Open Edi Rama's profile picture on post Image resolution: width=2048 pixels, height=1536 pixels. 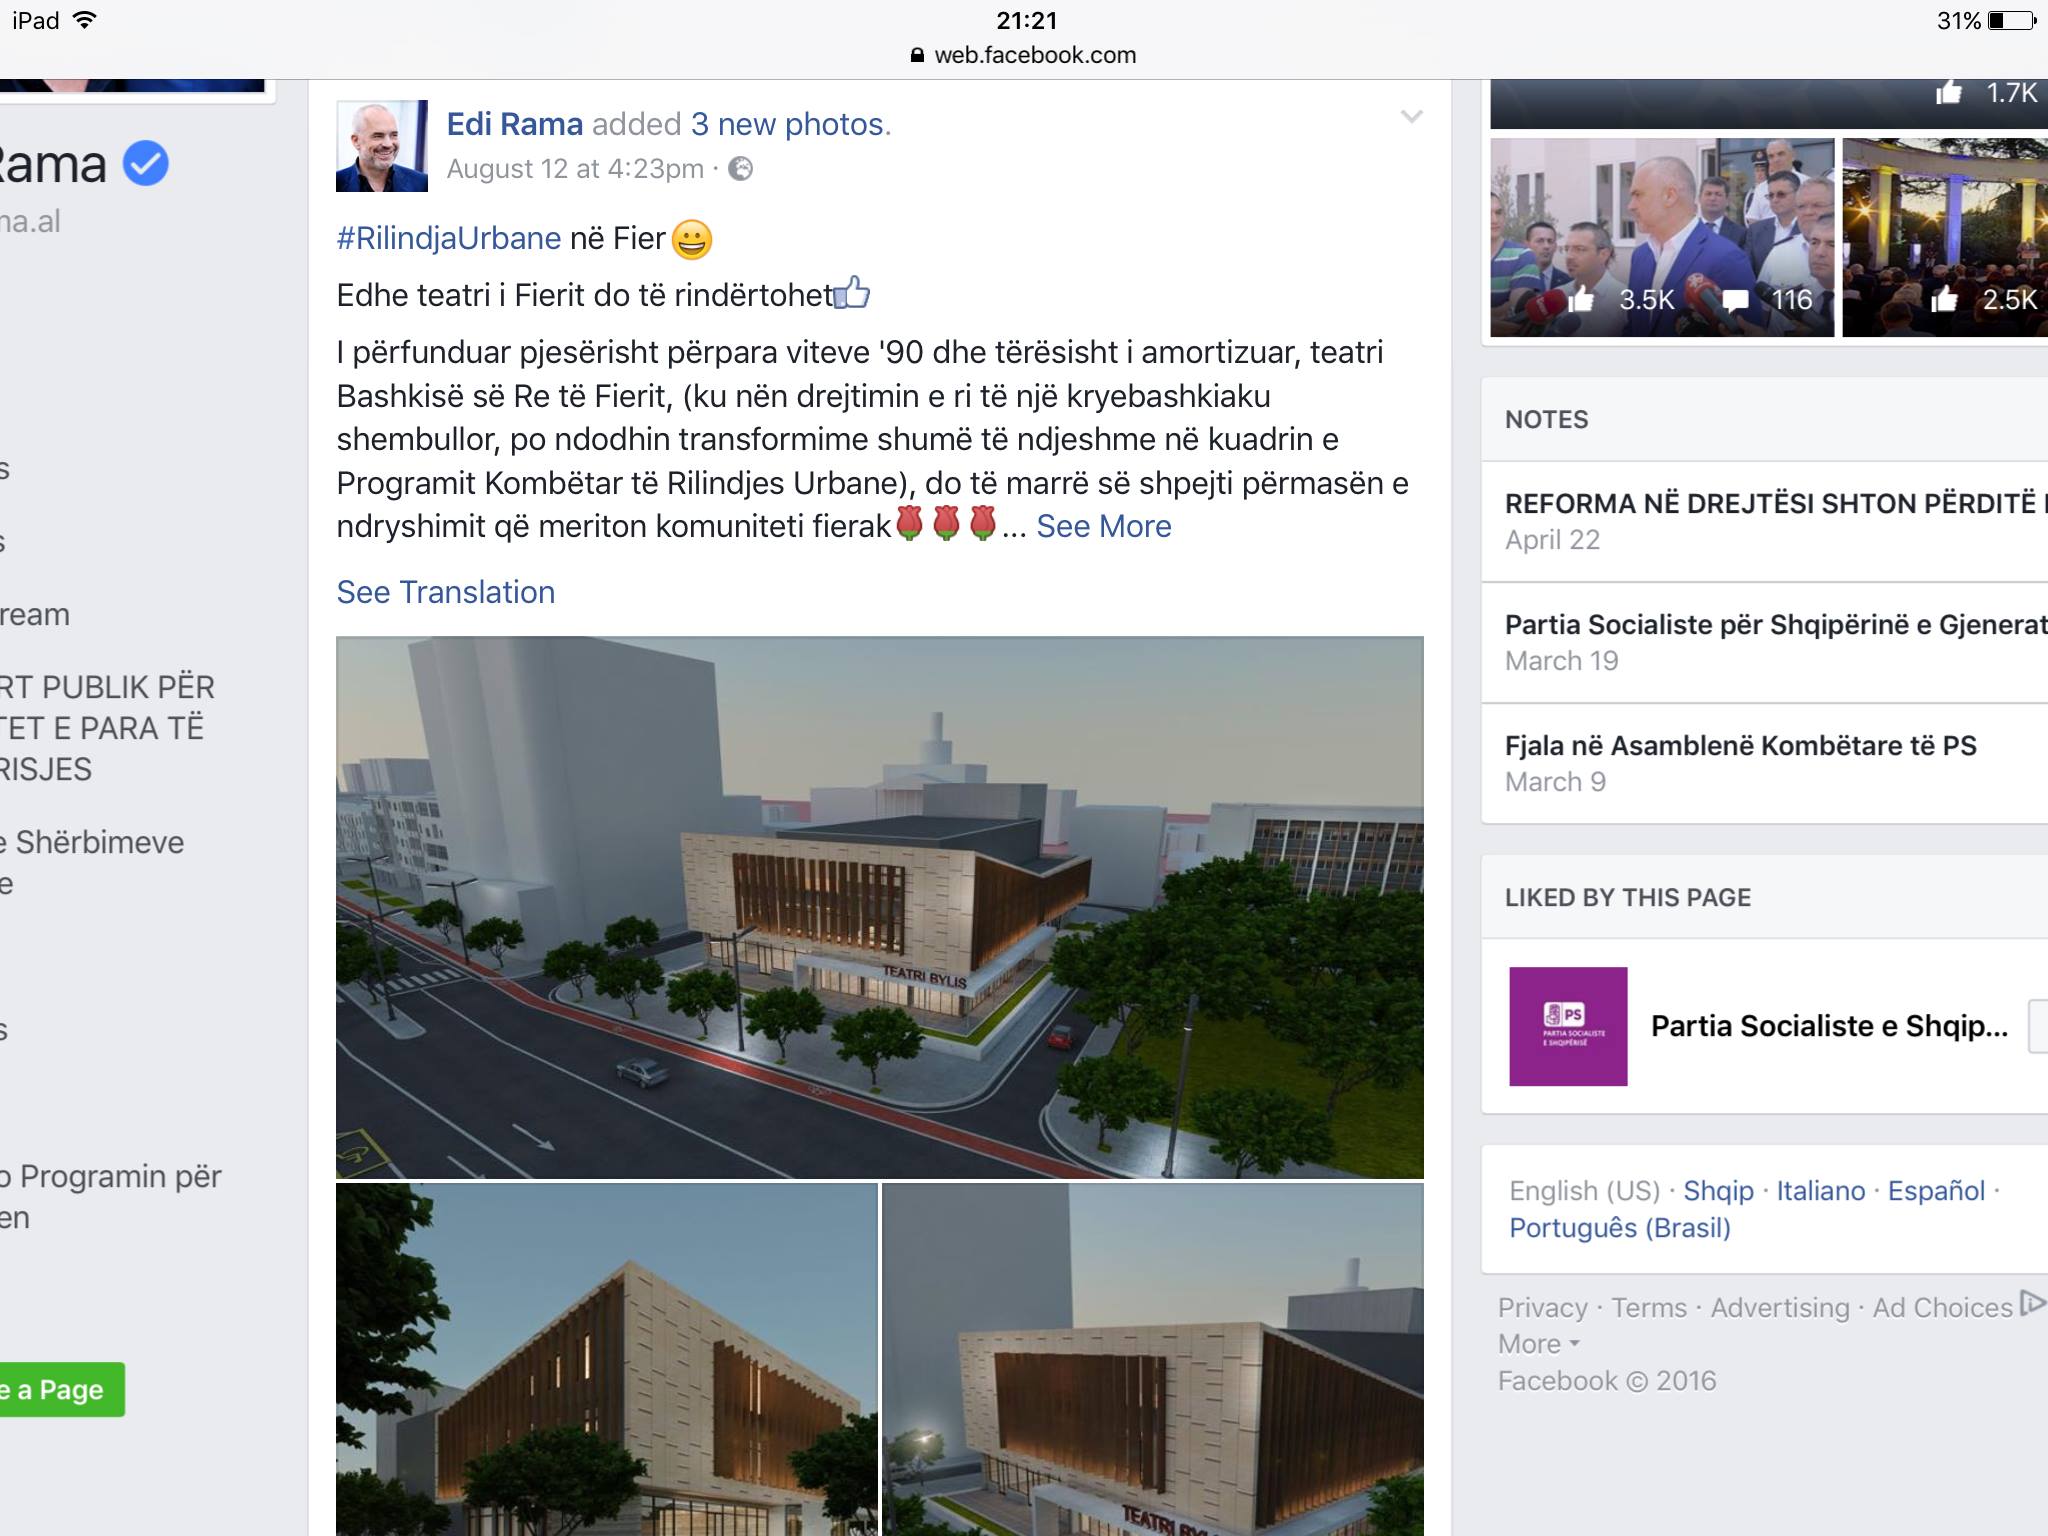(382, 145)
